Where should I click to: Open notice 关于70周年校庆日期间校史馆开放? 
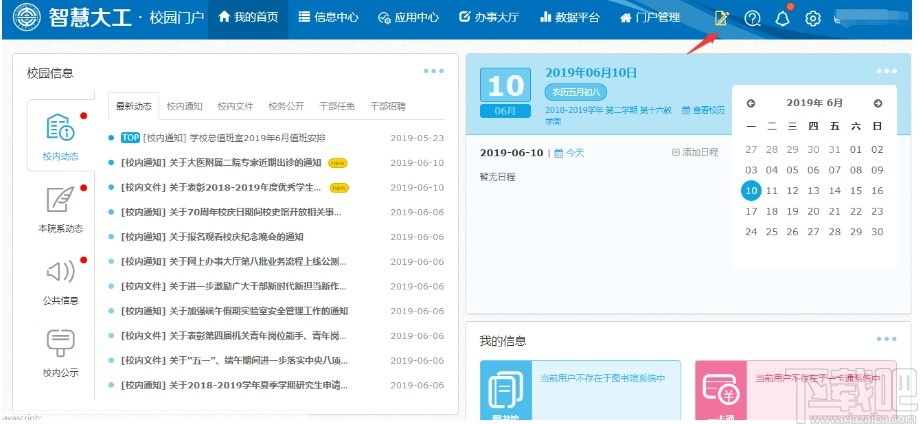click(231, 212)
